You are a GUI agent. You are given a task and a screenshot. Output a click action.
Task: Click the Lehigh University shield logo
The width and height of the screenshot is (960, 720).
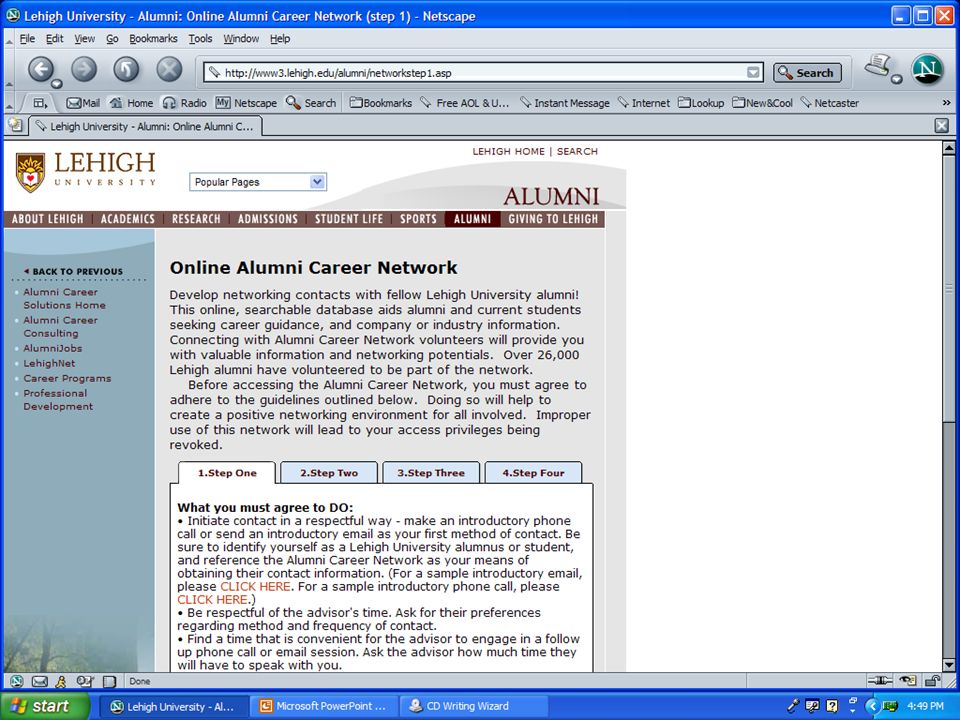click(30, 172)
